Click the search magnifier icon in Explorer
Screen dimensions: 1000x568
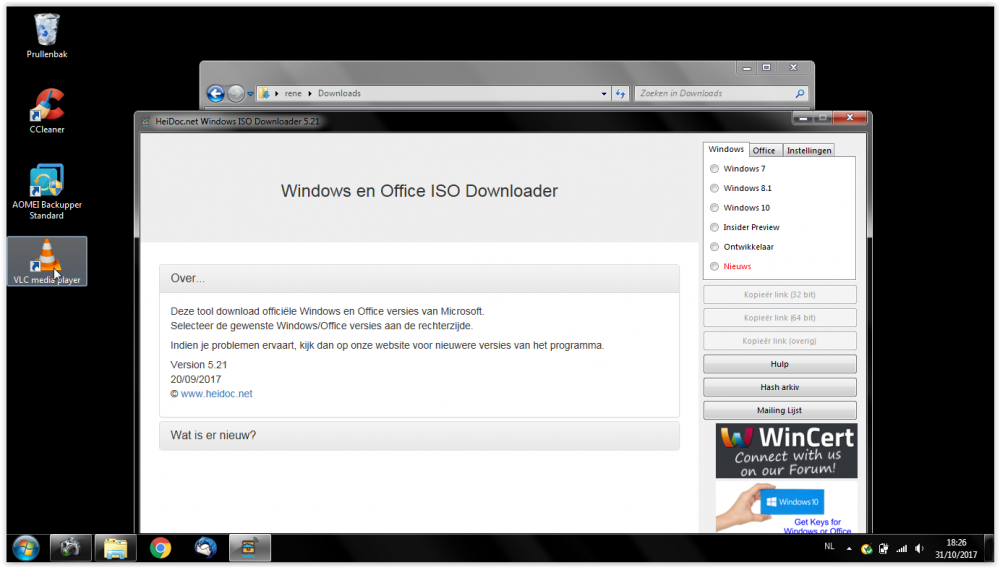click(x=800, y=94)
